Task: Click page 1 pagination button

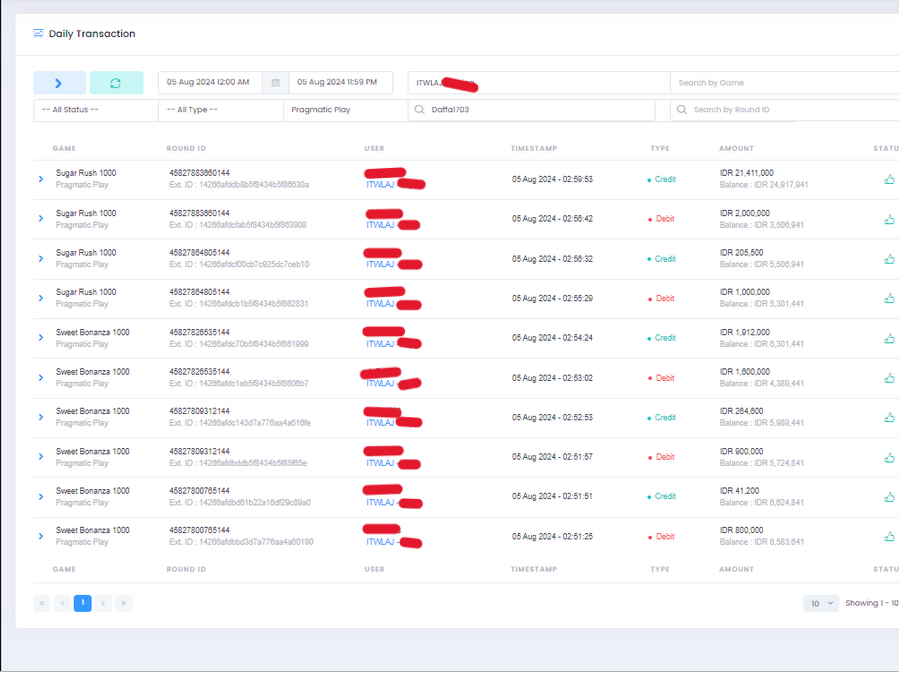Action: pos(83,604)
